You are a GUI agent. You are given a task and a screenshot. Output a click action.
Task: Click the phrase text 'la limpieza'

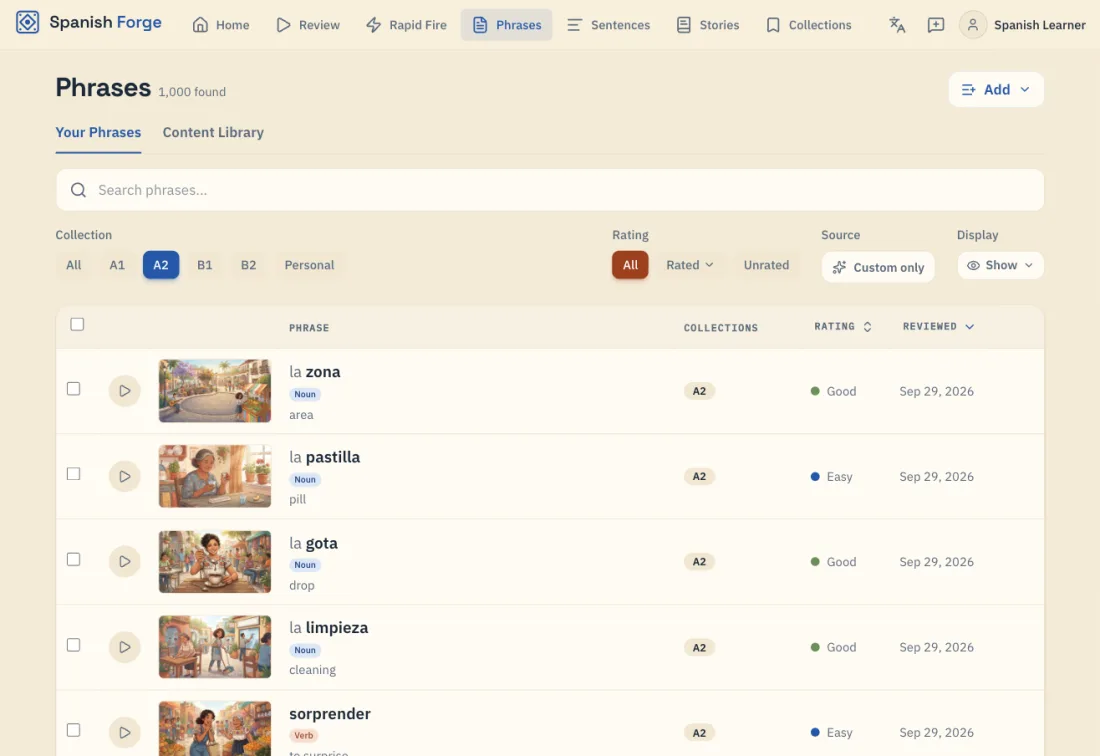coord(328,628)
